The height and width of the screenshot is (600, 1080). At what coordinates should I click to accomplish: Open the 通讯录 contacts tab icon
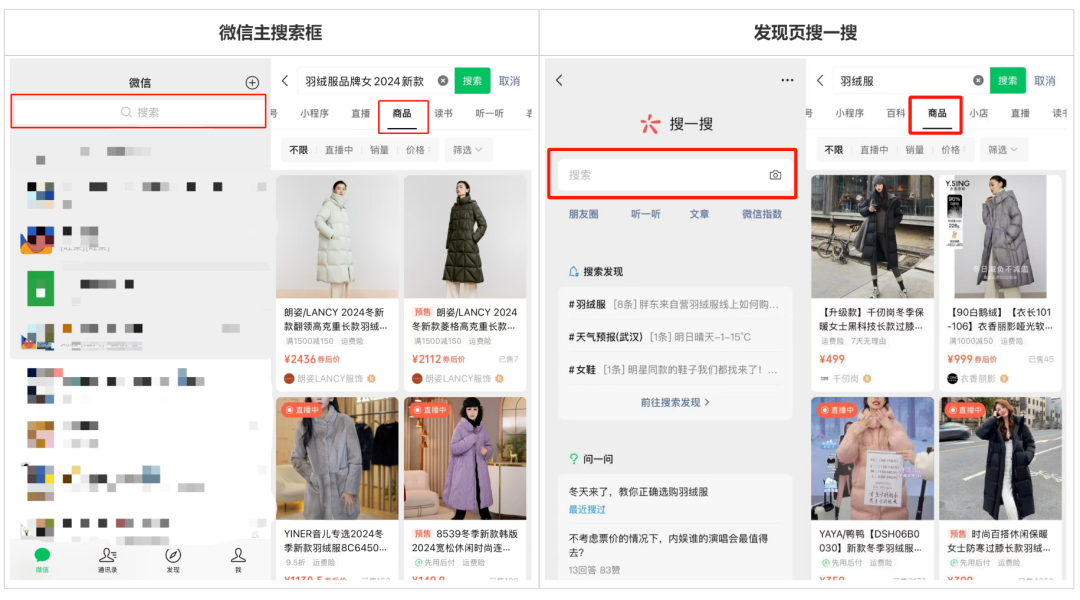107,558
